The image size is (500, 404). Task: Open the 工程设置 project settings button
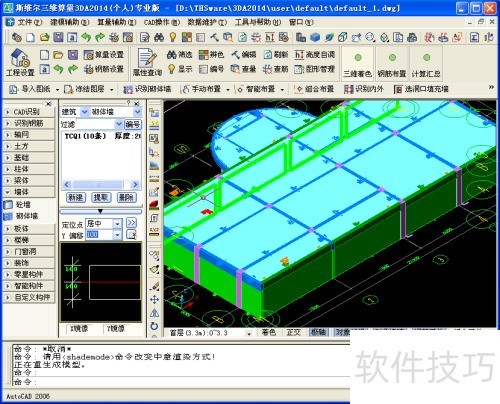click(20, 62)
